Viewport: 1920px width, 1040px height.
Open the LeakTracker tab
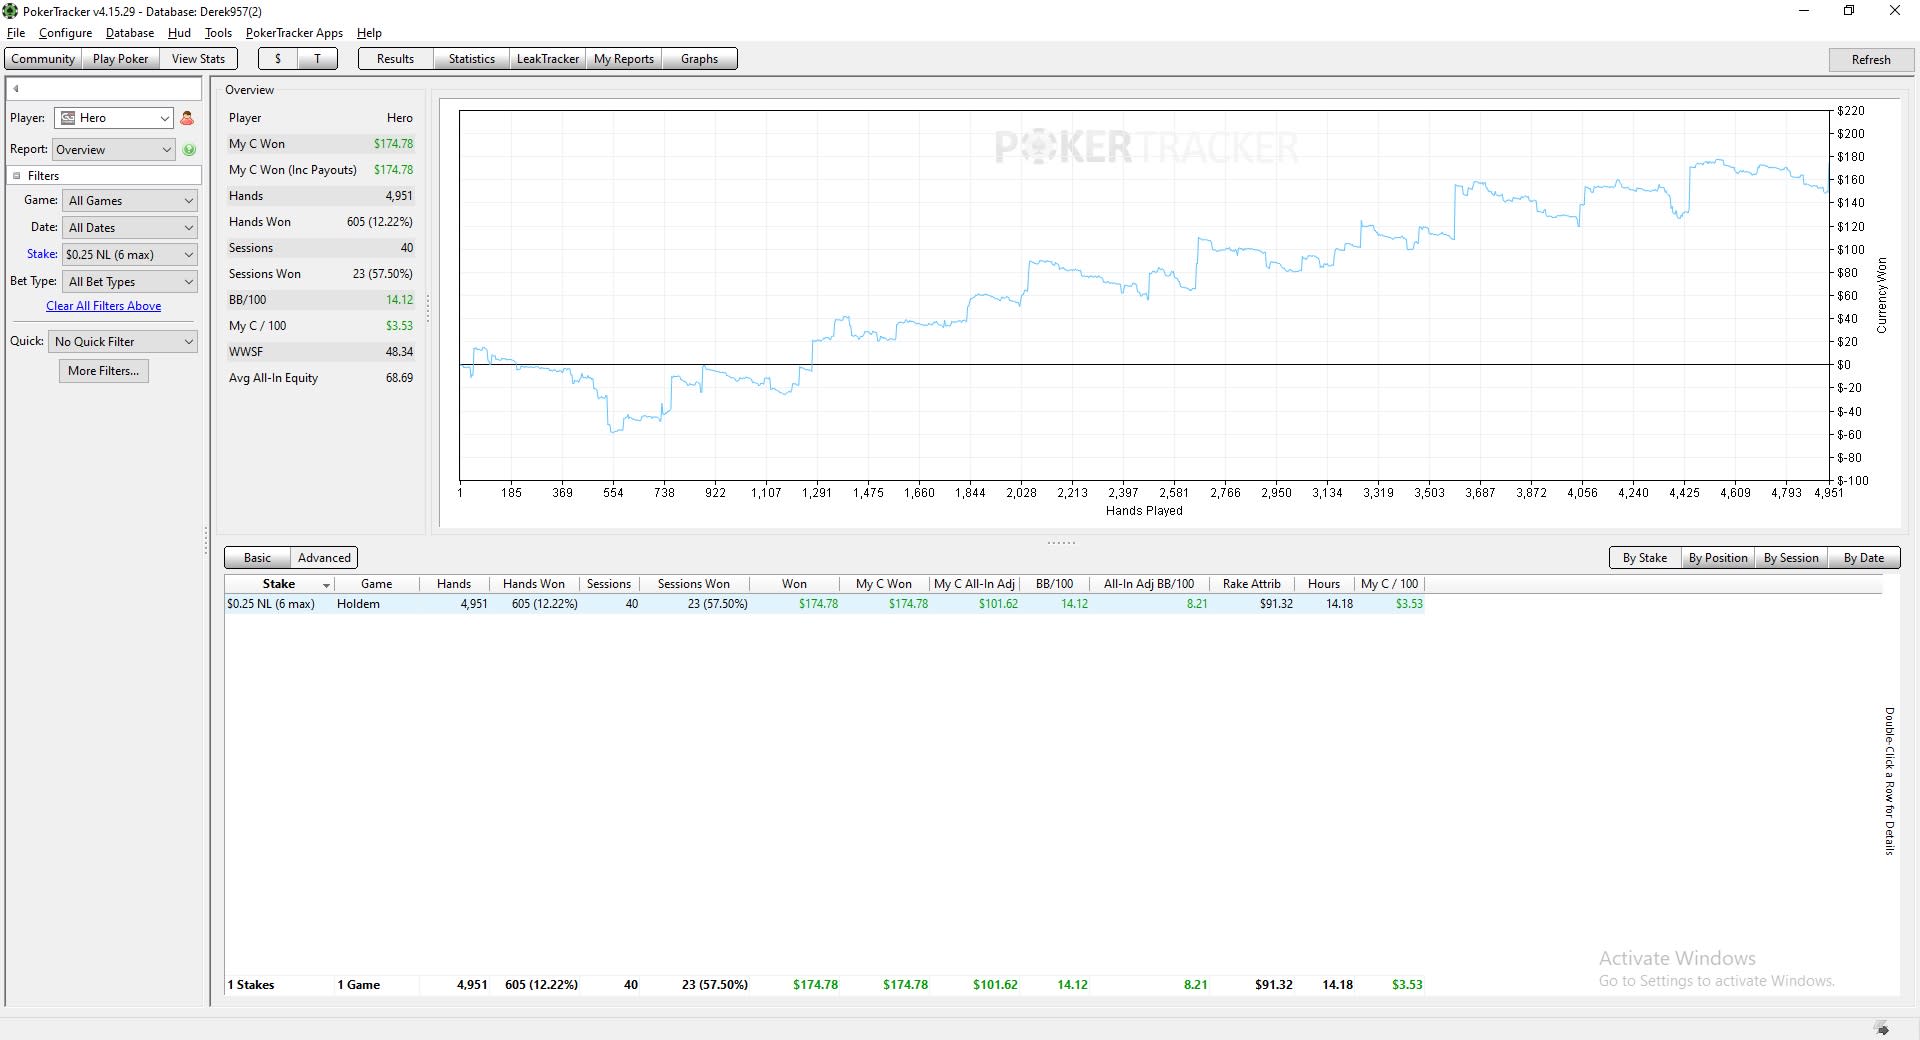click(x=547, y=59)
